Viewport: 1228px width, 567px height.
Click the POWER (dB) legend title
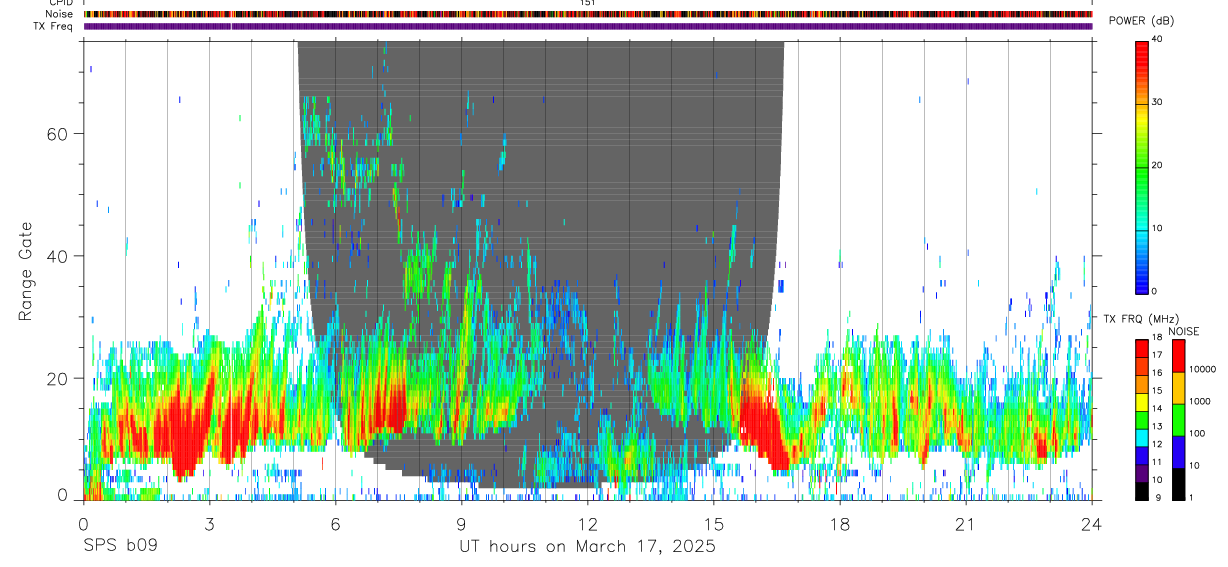1141,20
